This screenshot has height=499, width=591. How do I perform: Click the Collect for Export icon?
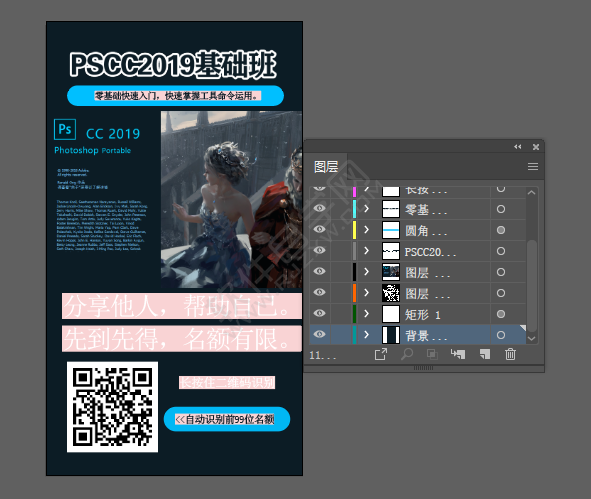[381, 354]
